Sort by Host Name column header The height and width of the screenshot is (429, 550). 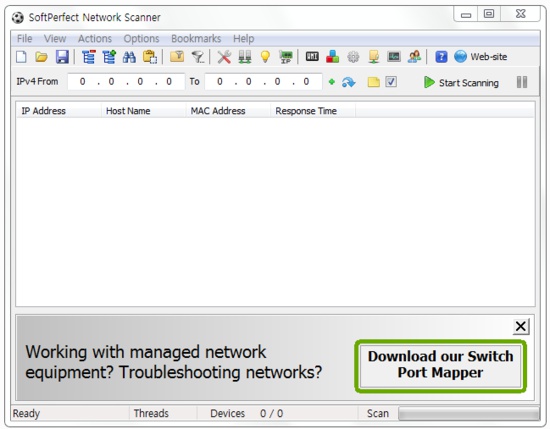143,111
